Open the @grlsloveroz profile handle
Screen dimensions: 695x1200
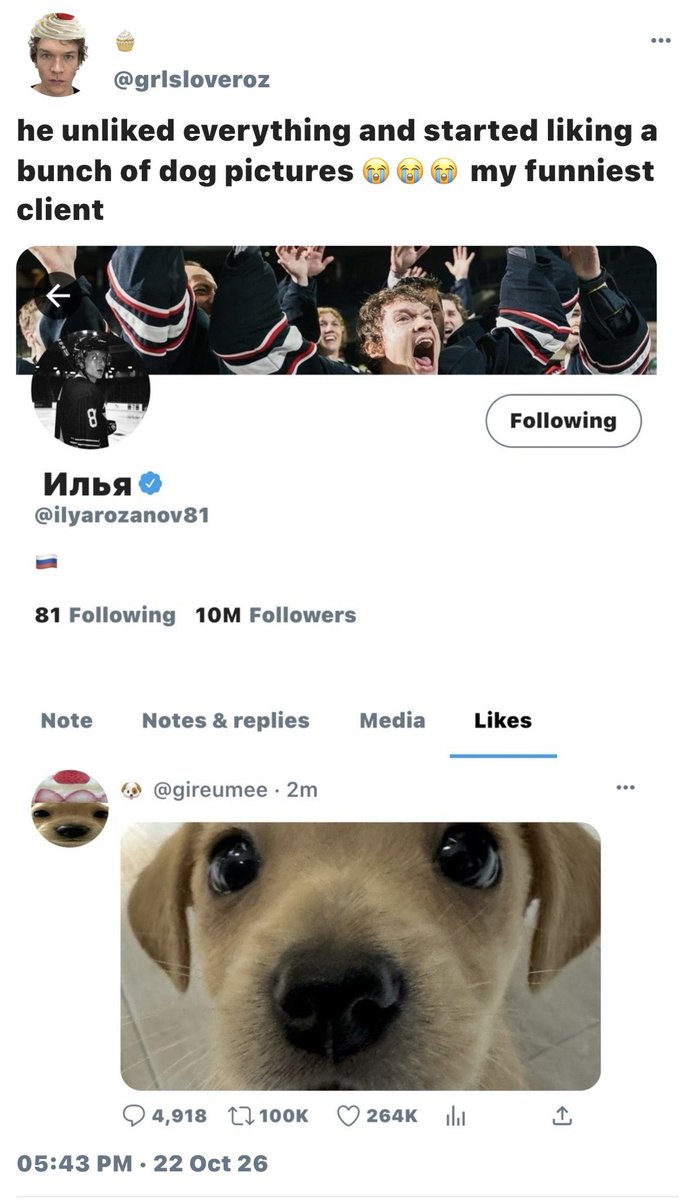pos(192,79)
